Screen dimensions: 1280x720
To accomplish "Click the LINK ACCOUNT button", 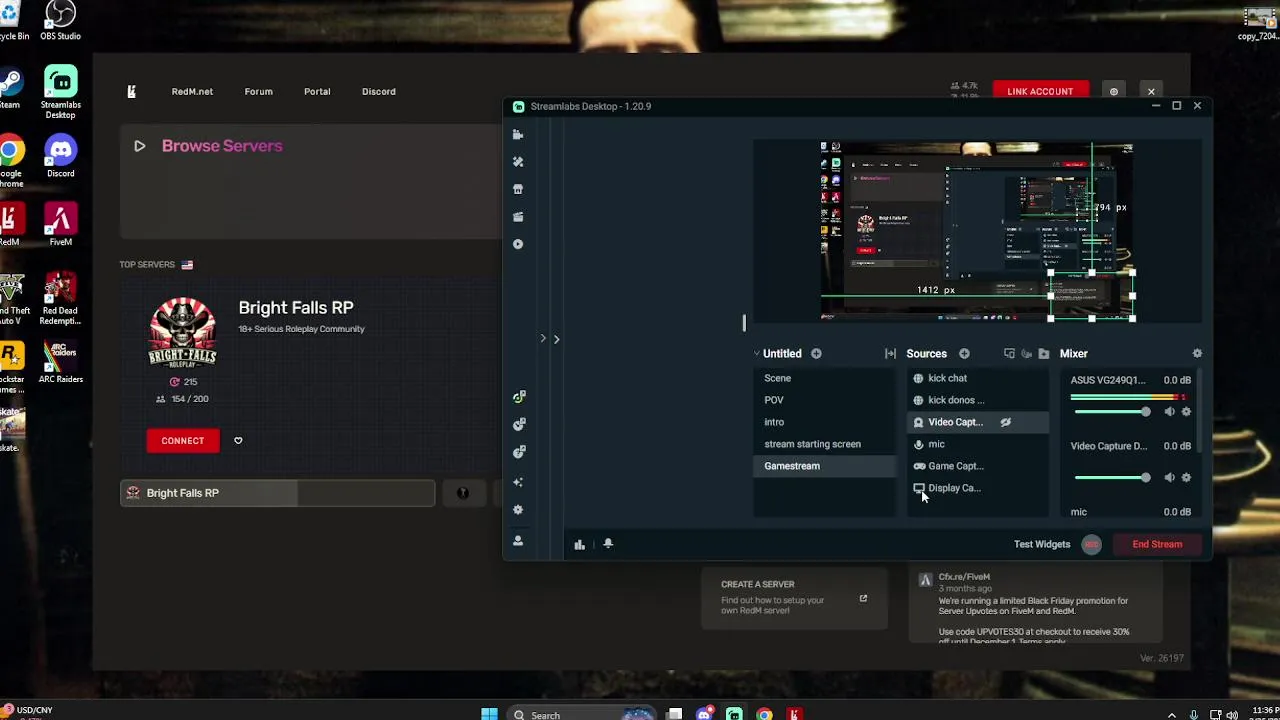I will pos(1040,91).
